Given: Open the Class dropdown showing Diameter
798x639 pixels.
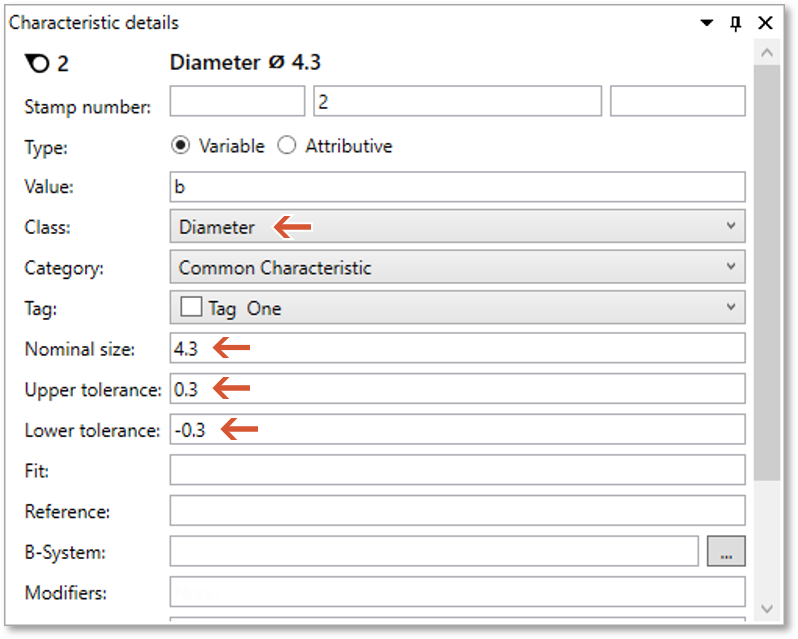Looking at the screenshot, I should point(457,227).
